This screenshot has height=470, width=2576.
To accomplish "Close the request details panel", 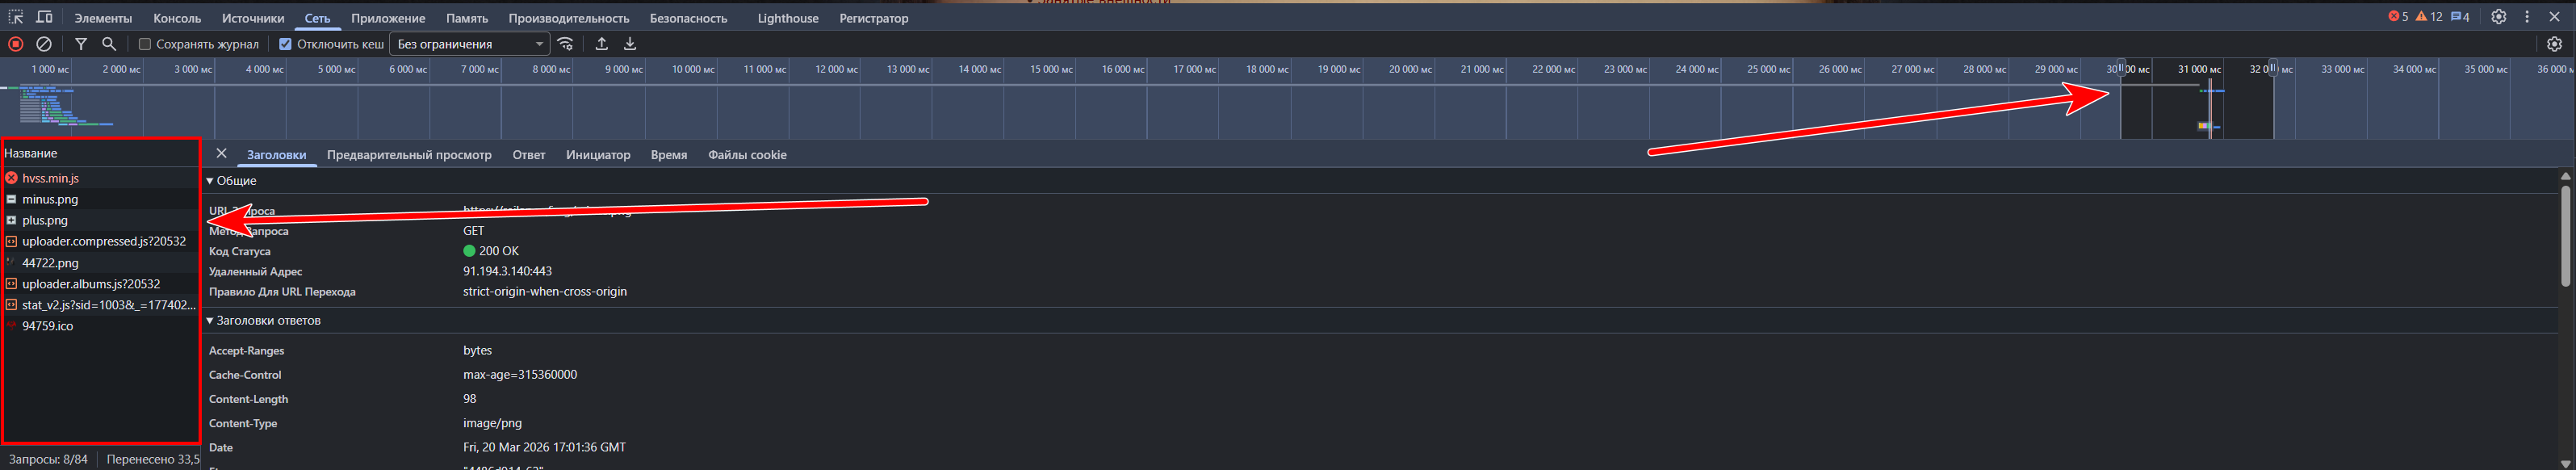I will click(222, 154).
